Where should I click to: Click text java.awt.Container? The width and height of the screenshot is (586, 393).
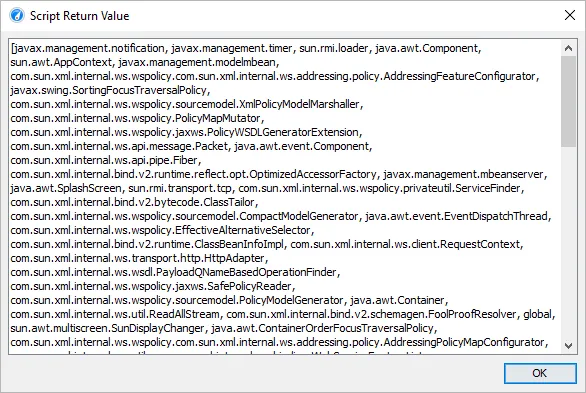(x=398, y=300)
